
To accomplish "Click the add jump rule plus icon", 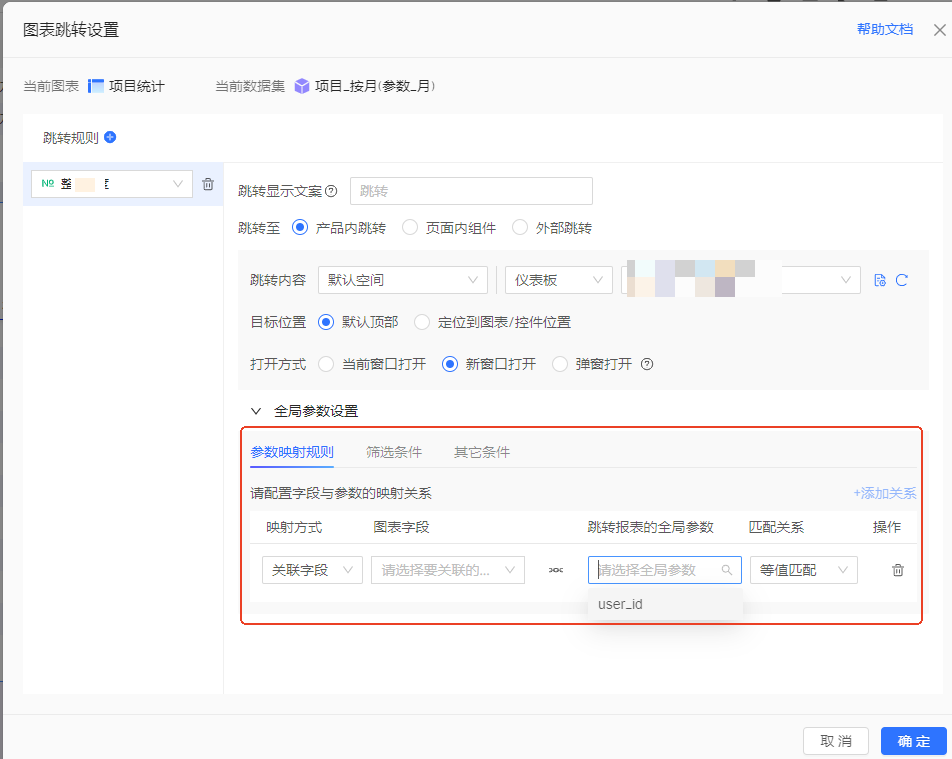I will click(110, 137).
